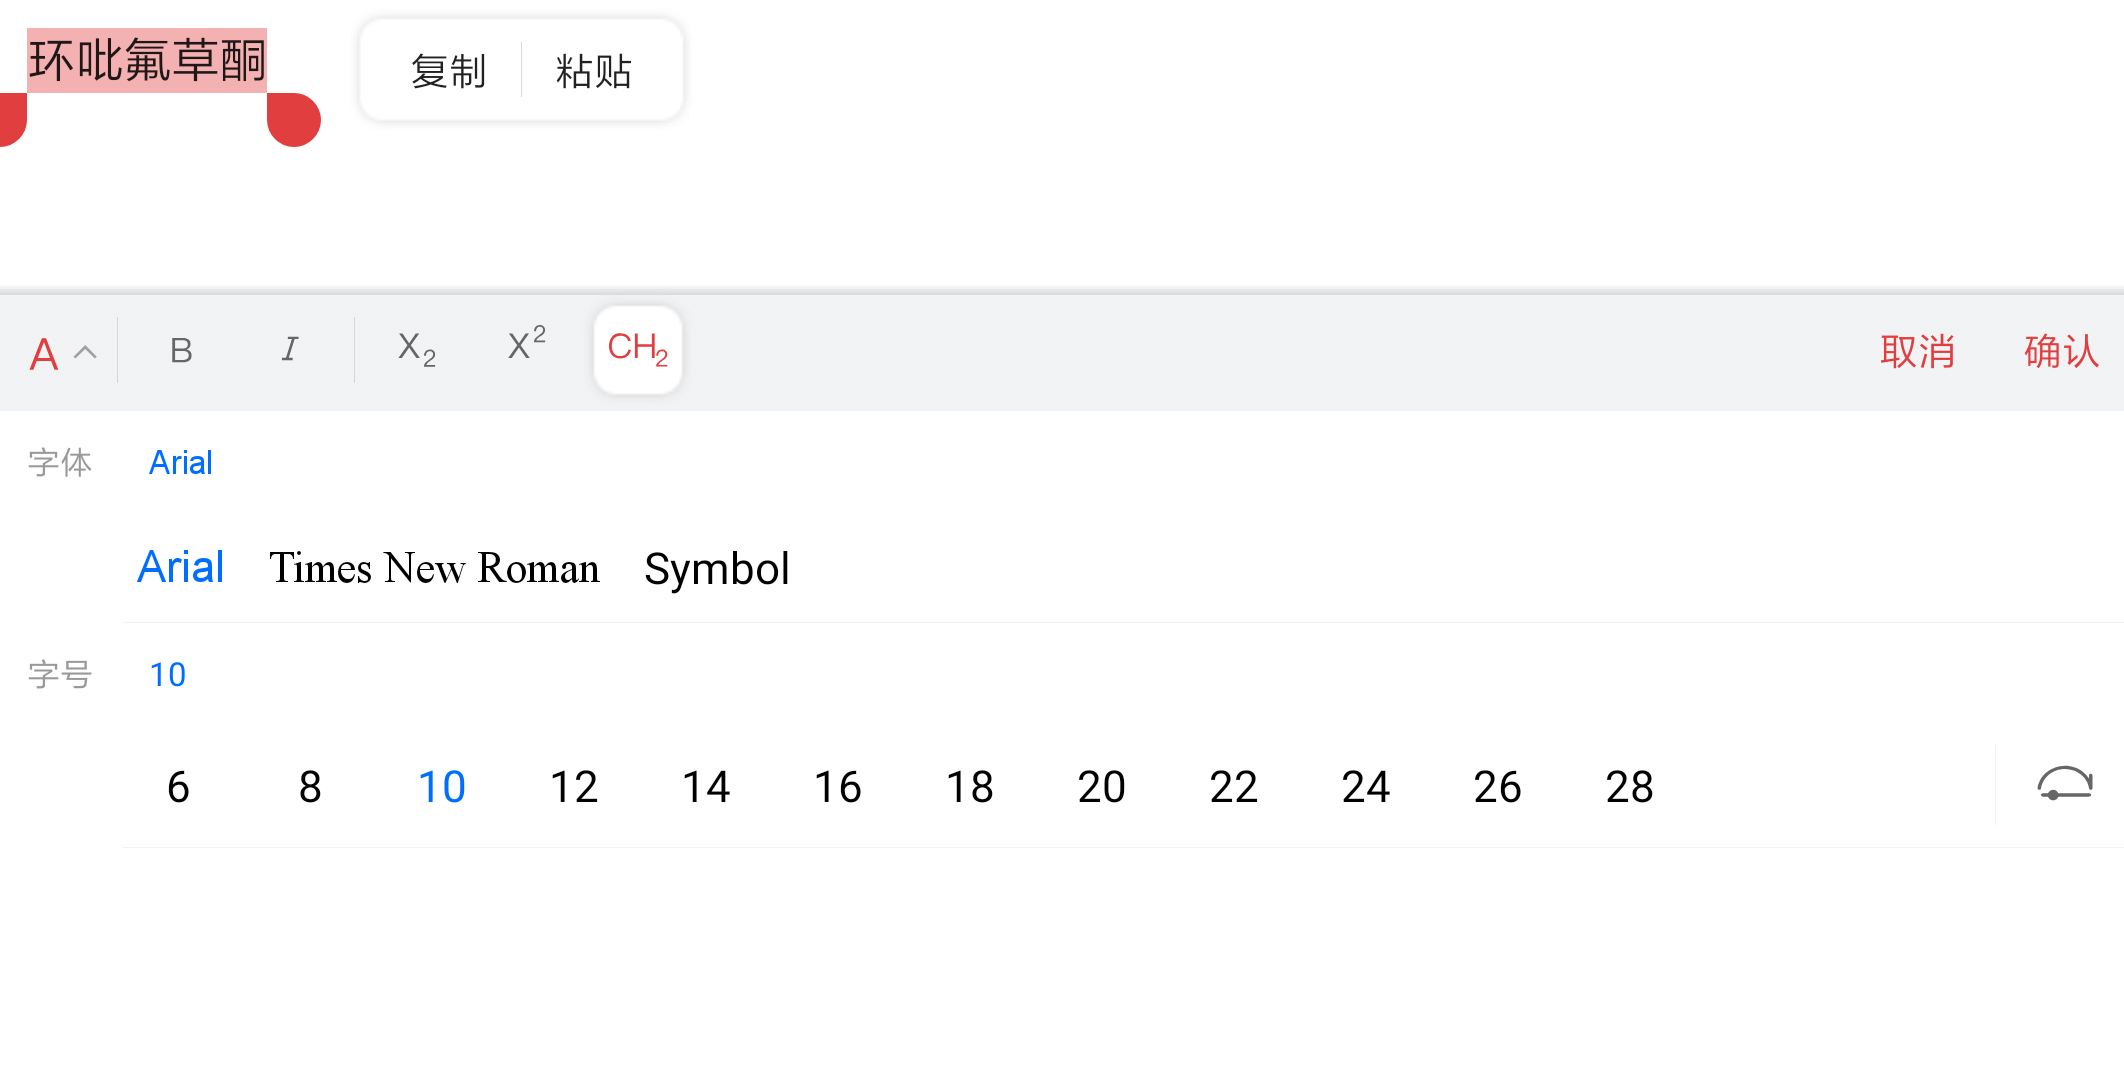
Task: Set font size to 28
Action: 1629,787
